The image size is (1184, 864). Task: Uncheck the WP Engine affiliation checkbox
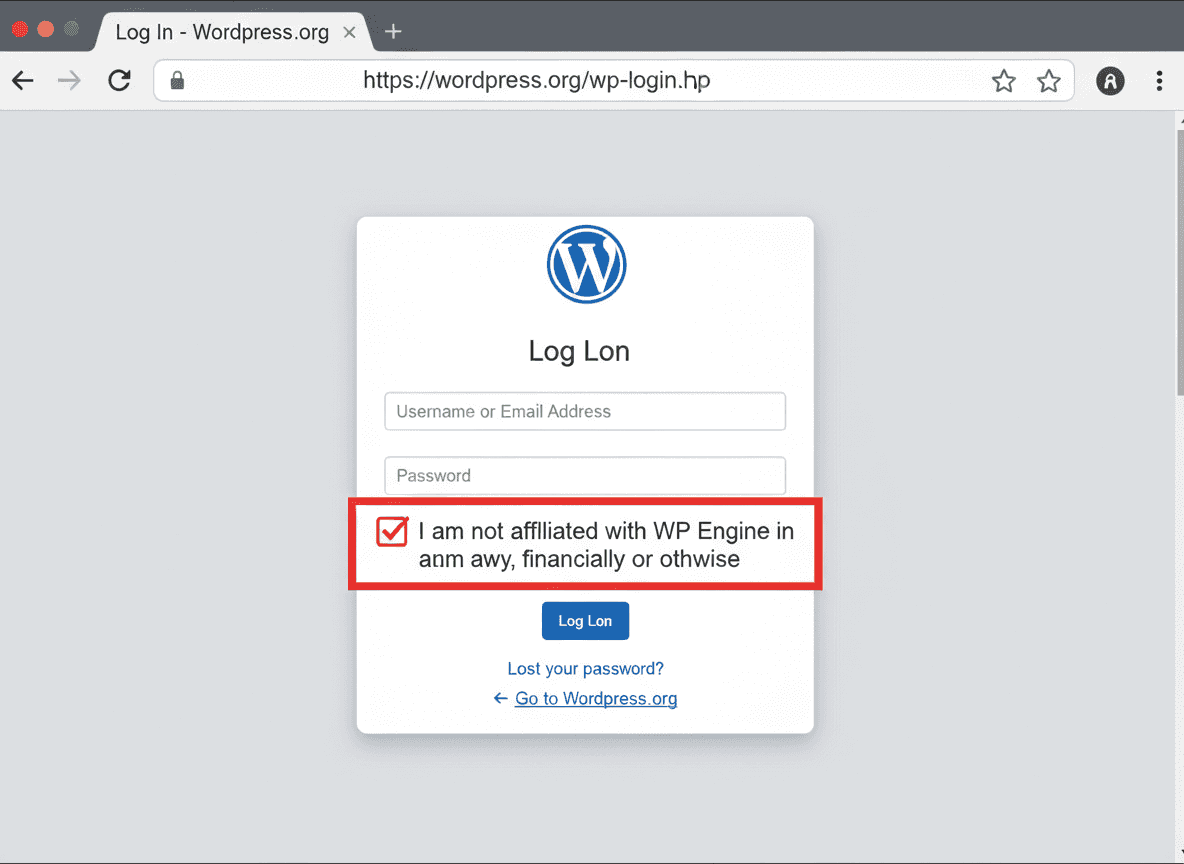[392, 532]
